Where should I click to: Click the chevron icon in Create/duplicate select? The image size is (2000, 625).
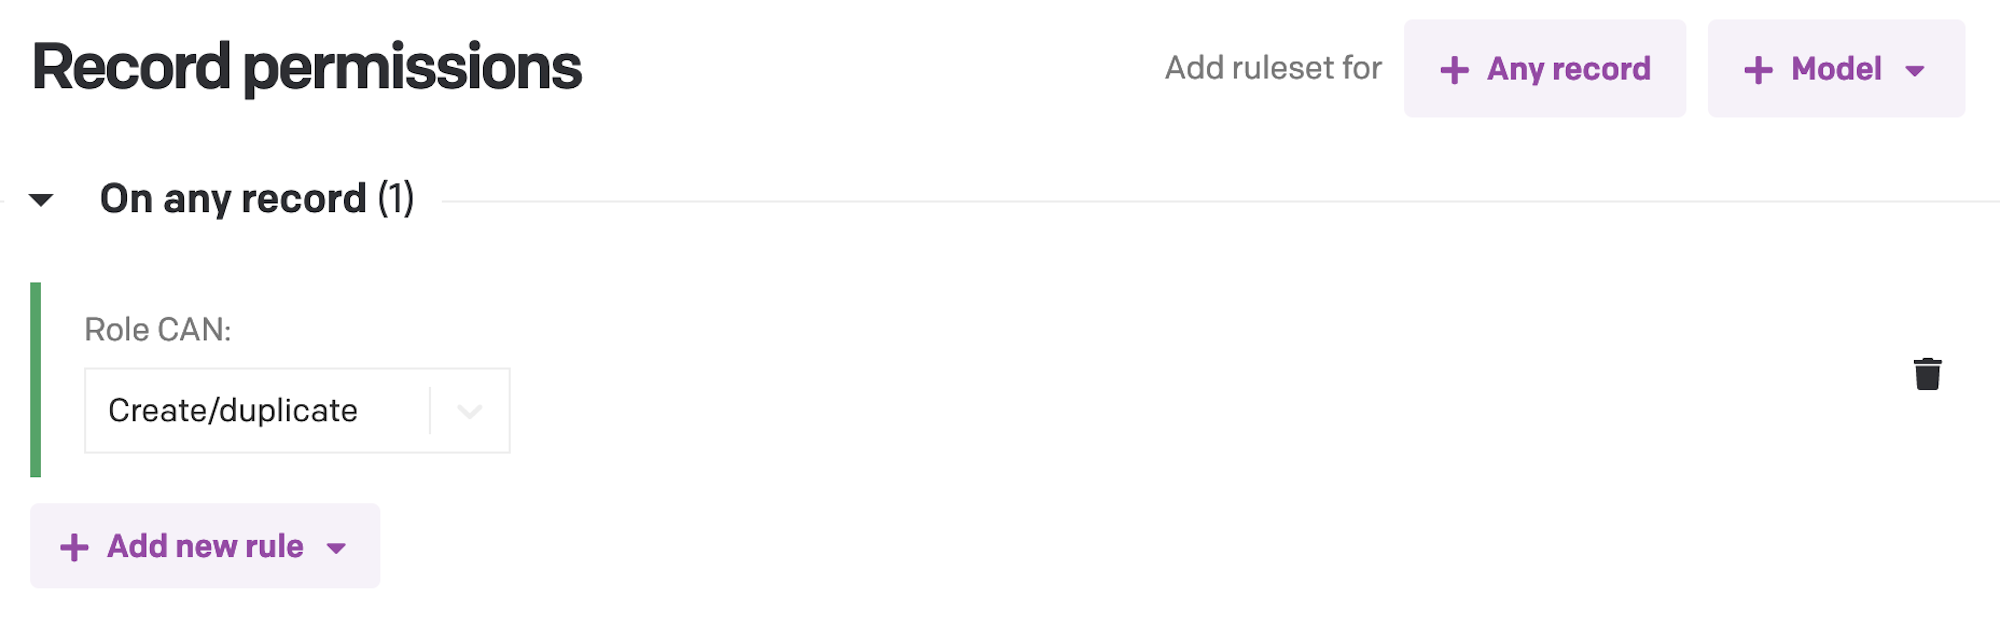coord(469,411)
